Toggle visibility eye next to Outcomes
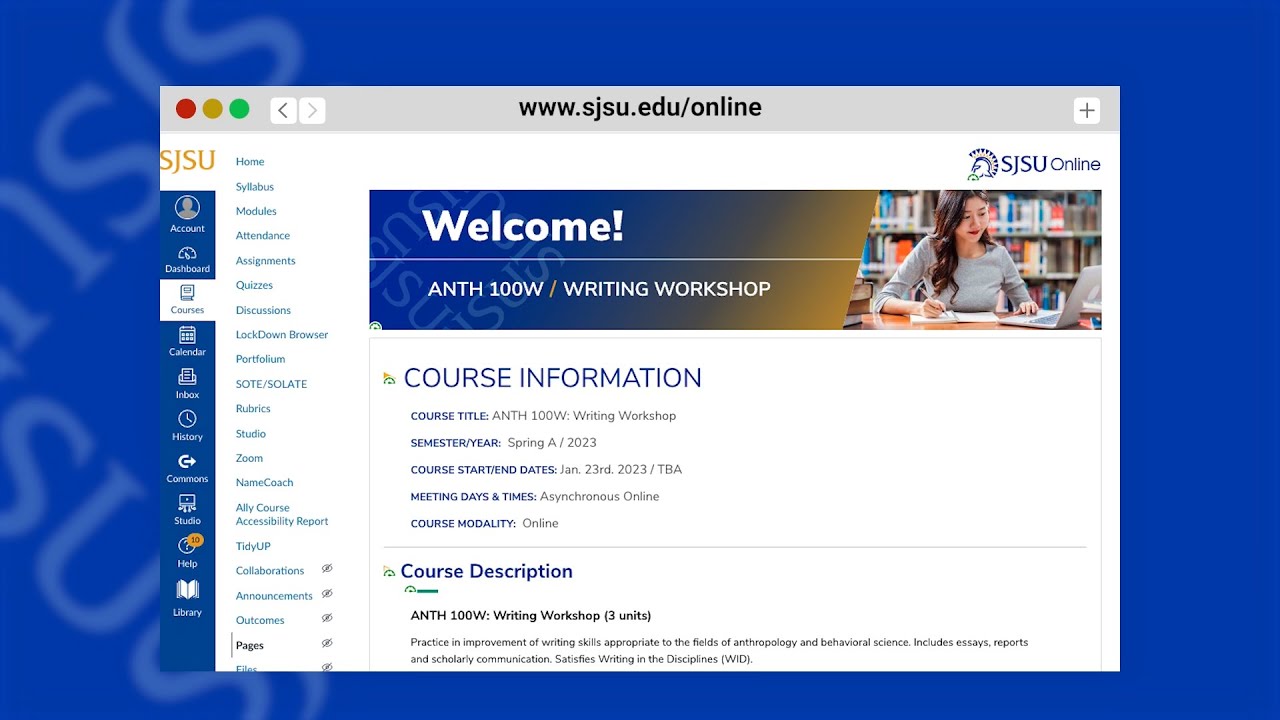The width and height of the screenshot is (1280, 720). pos(327,618)
